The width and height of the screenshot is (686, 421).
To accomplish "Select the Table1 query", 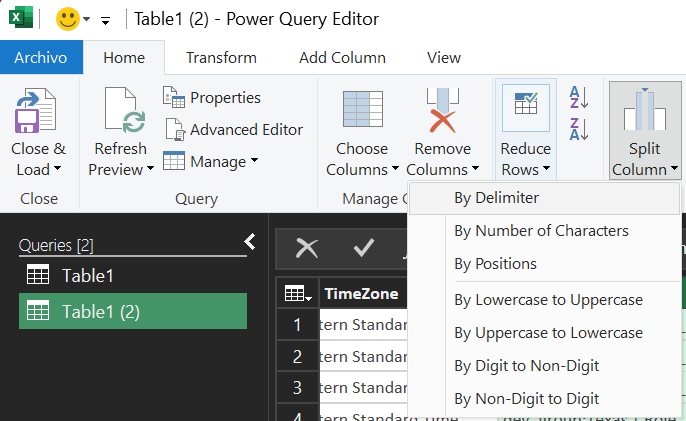I will pos(133,276).
